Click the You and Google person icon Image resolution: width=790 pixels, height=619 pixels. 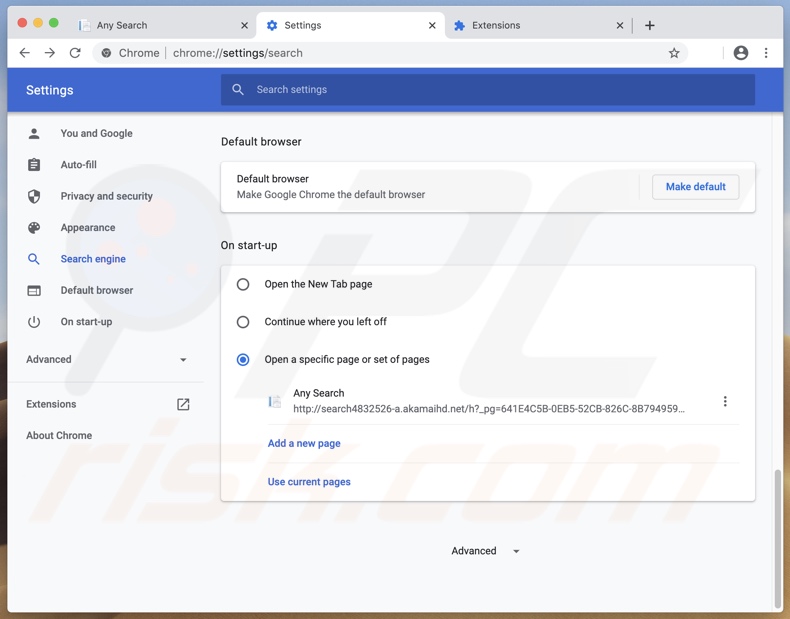click(x=34, y=133)
